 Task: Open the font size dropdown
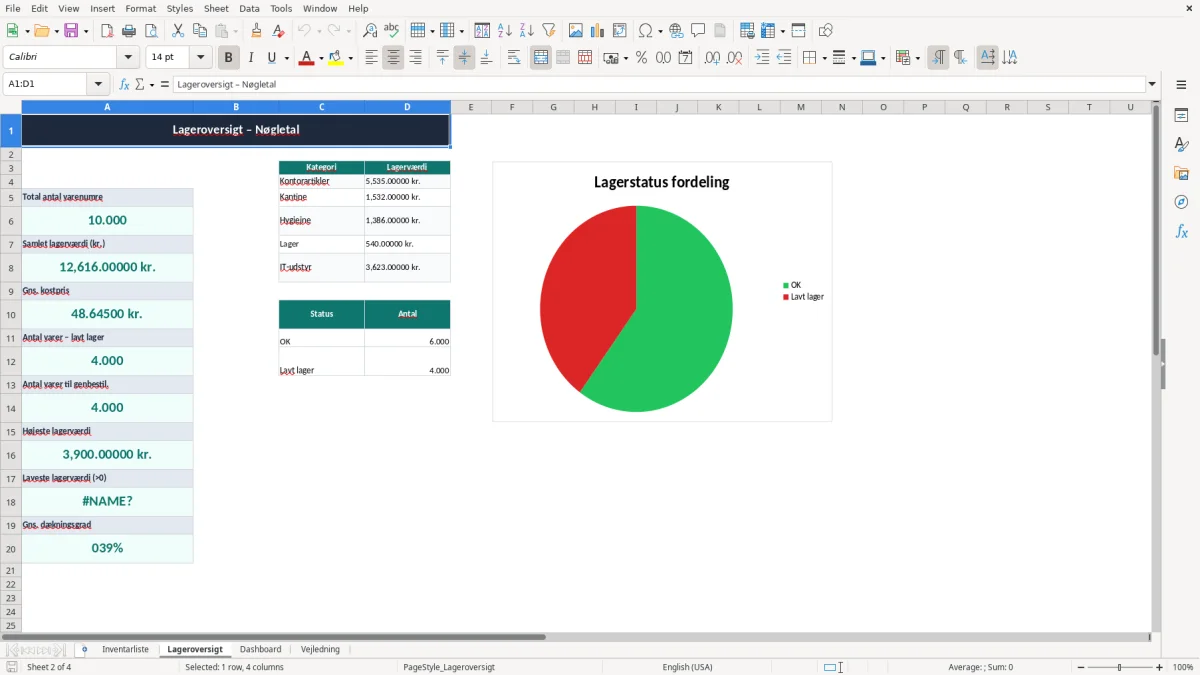click(201, 58)
